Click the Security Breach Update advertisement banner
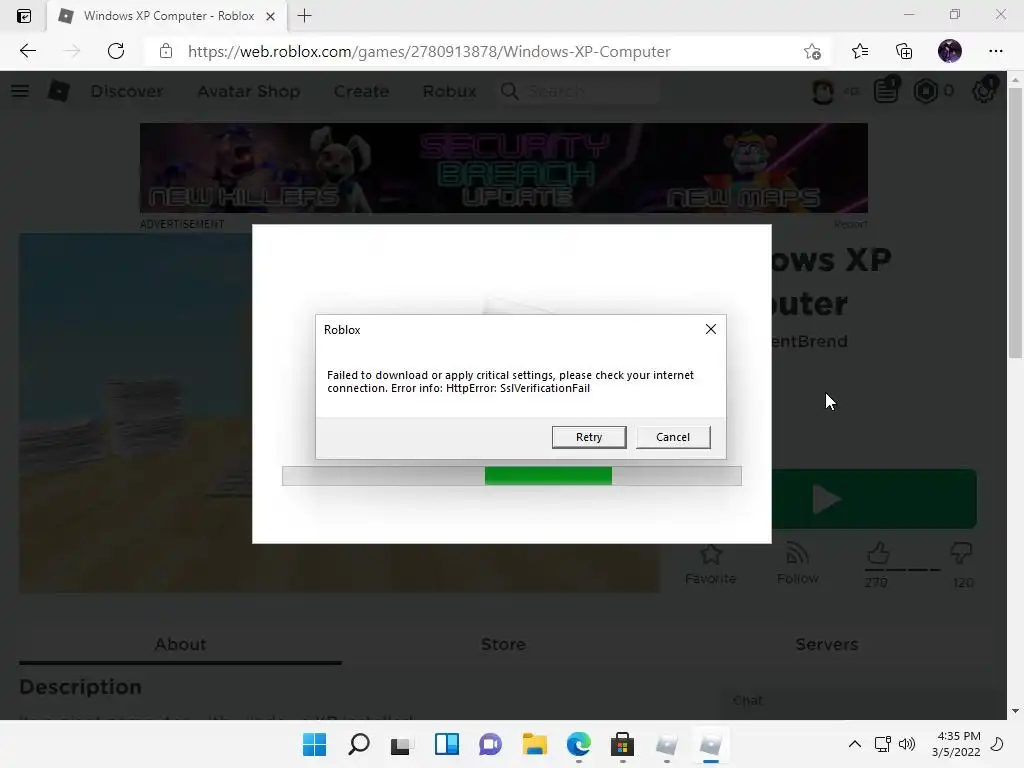This screenshot has width=1024, height=768. (x=504, y=168)
